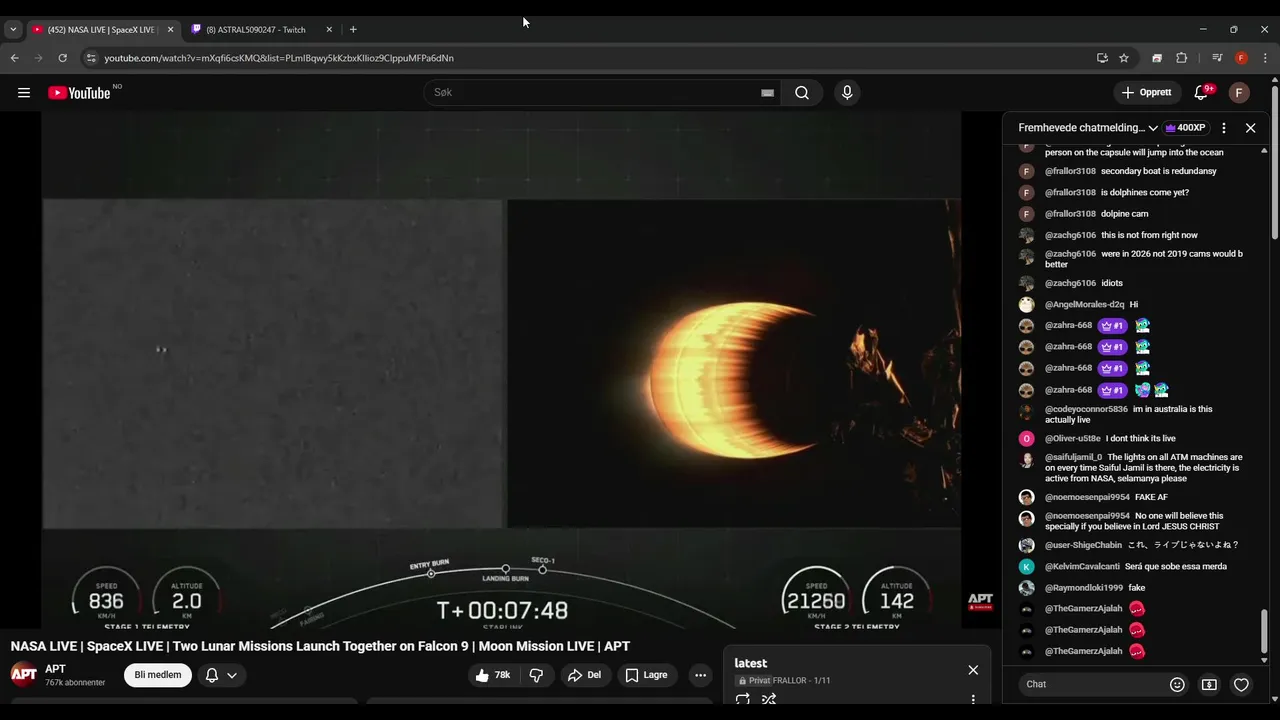Open the YouTube account avatar menu
This screenshot has width=1280, height=720.
click(x=1239, y=93)
